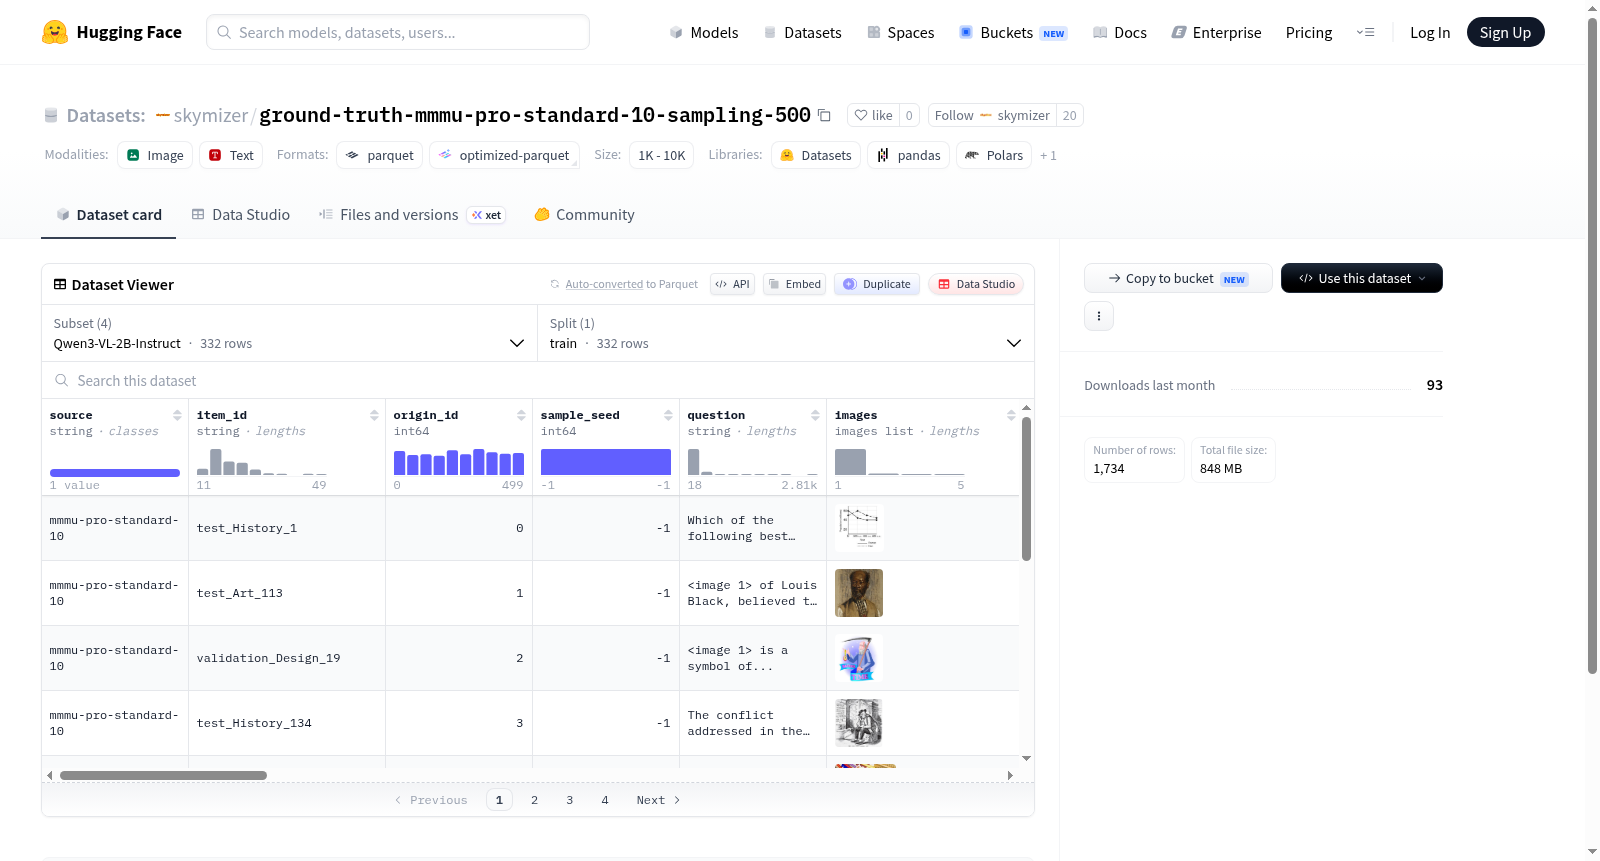The height and width of the screenshot is (861, 1600).
Task: Show the +1 additional libraries
Action: pyautogui.click(x=1048, y=155)
